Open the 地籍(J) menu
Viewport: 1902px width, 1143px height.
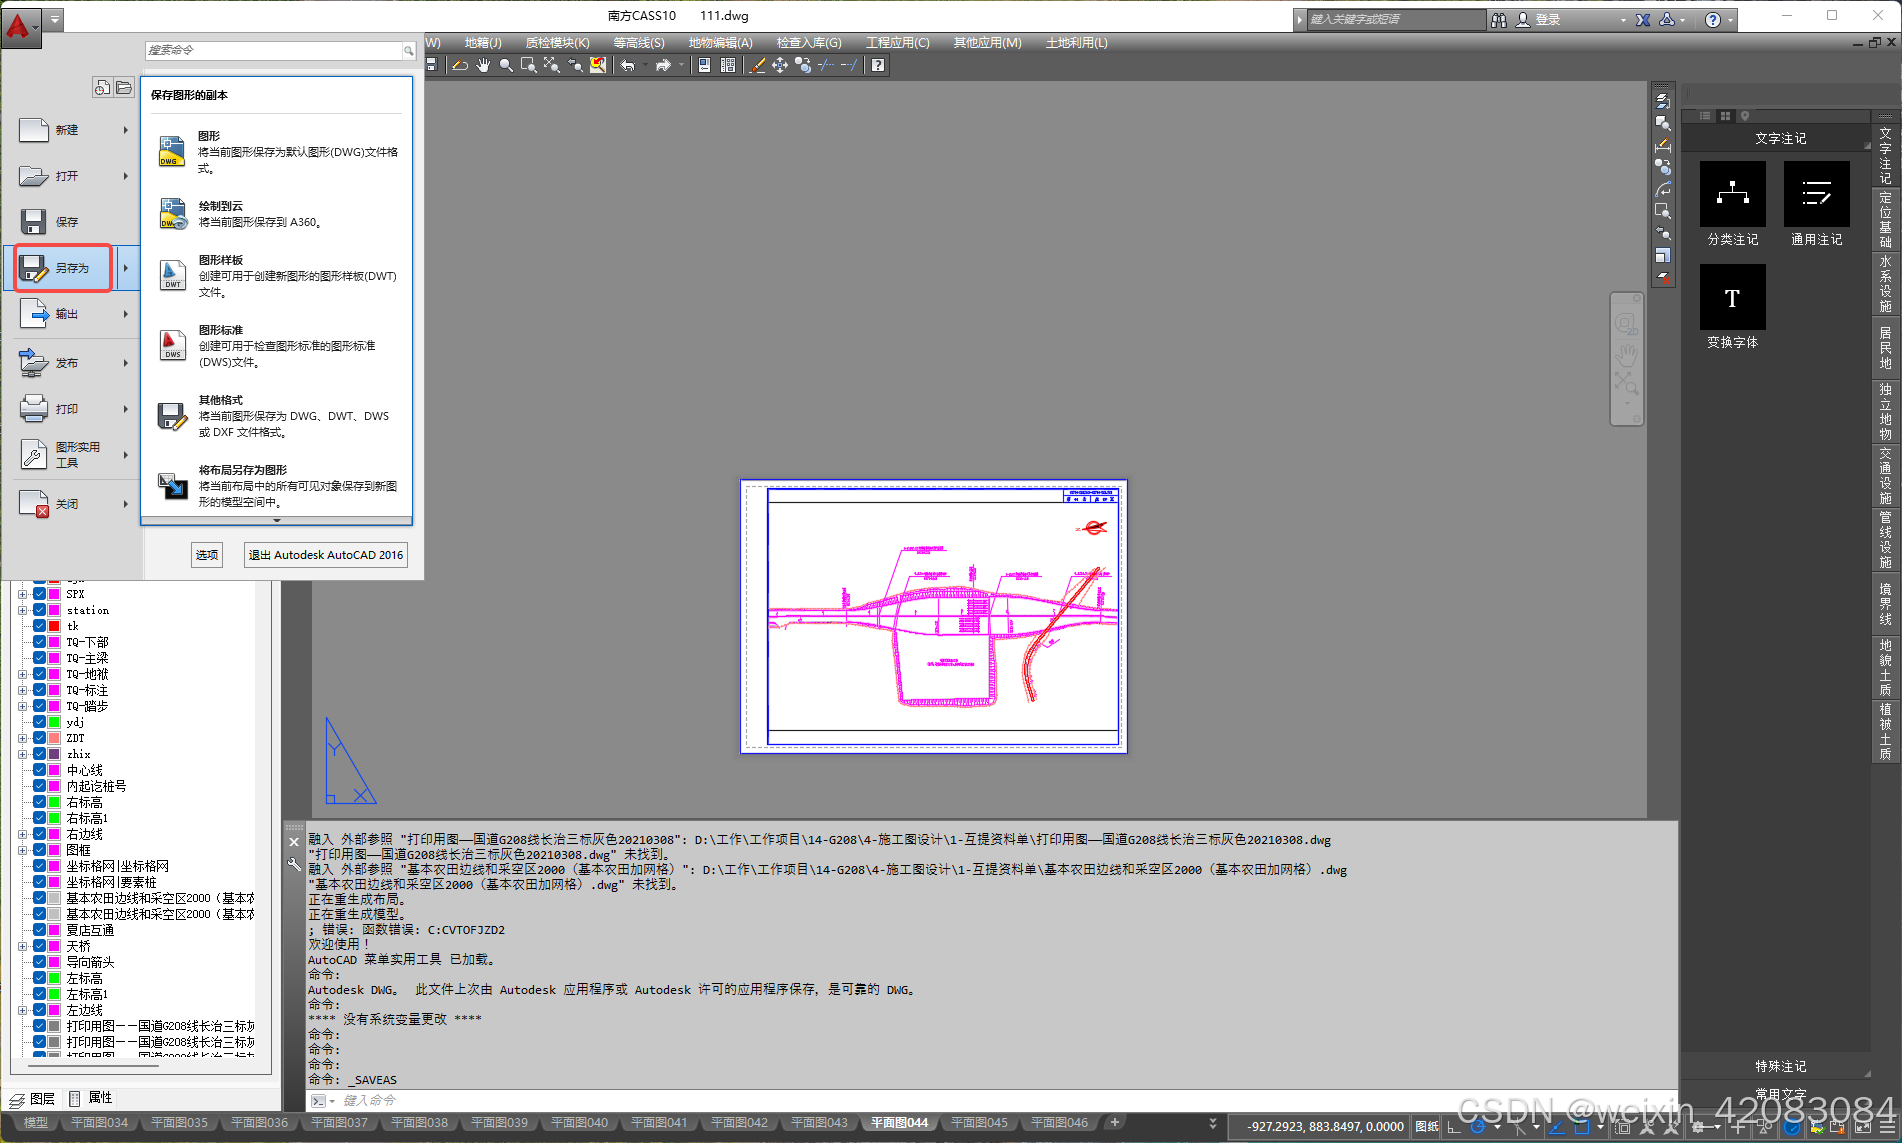tap(483, 42)
